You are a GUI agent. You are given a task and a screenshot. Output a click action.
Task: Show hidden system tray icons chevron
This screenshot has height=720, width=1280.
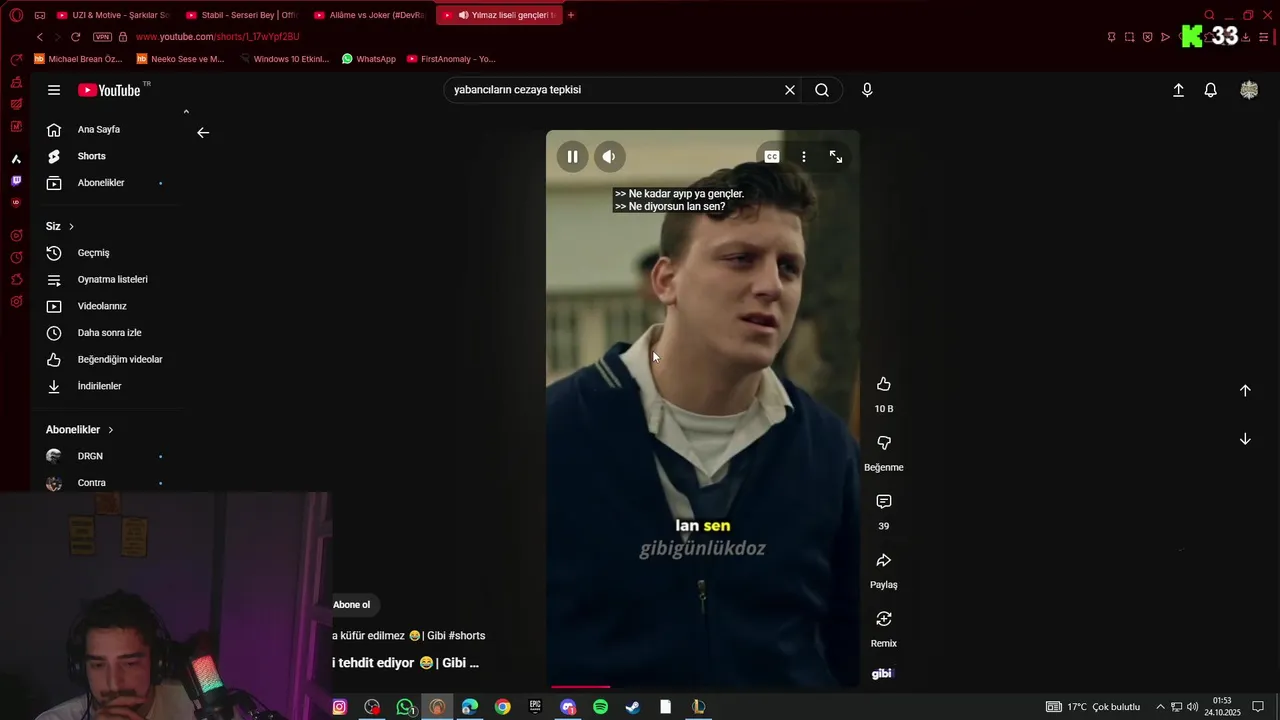pyautogui.click(x=1159, y=707)
